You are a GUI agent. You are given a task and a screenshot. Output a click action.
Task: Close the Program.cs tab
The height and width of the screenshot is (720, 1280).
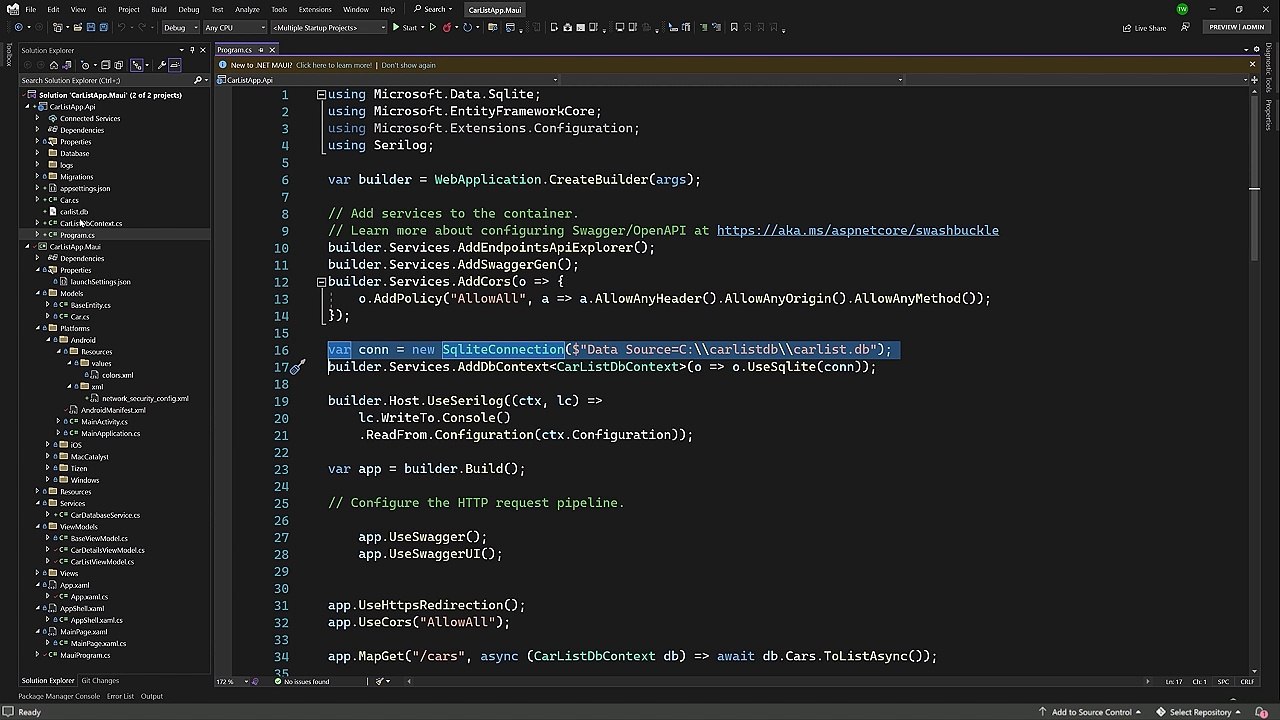pyautogui.click(x=271, y=50)
